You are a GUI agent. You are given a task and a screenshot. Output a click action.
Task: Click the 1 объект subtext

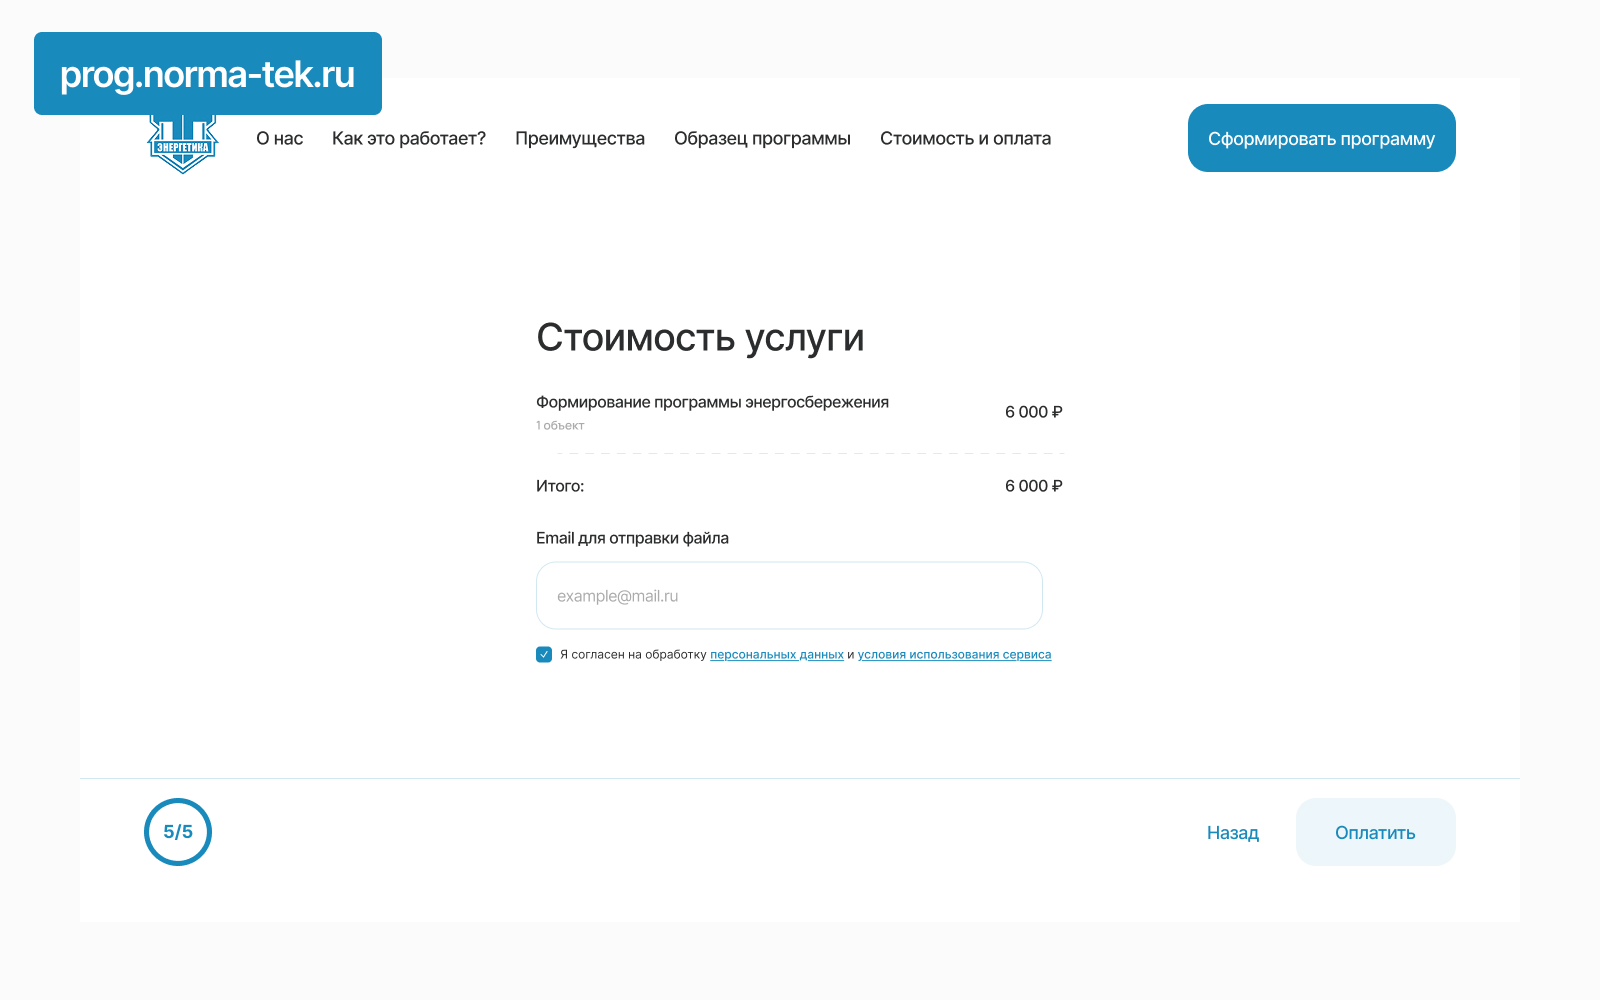pyautogui.click(x=560, y=426)
